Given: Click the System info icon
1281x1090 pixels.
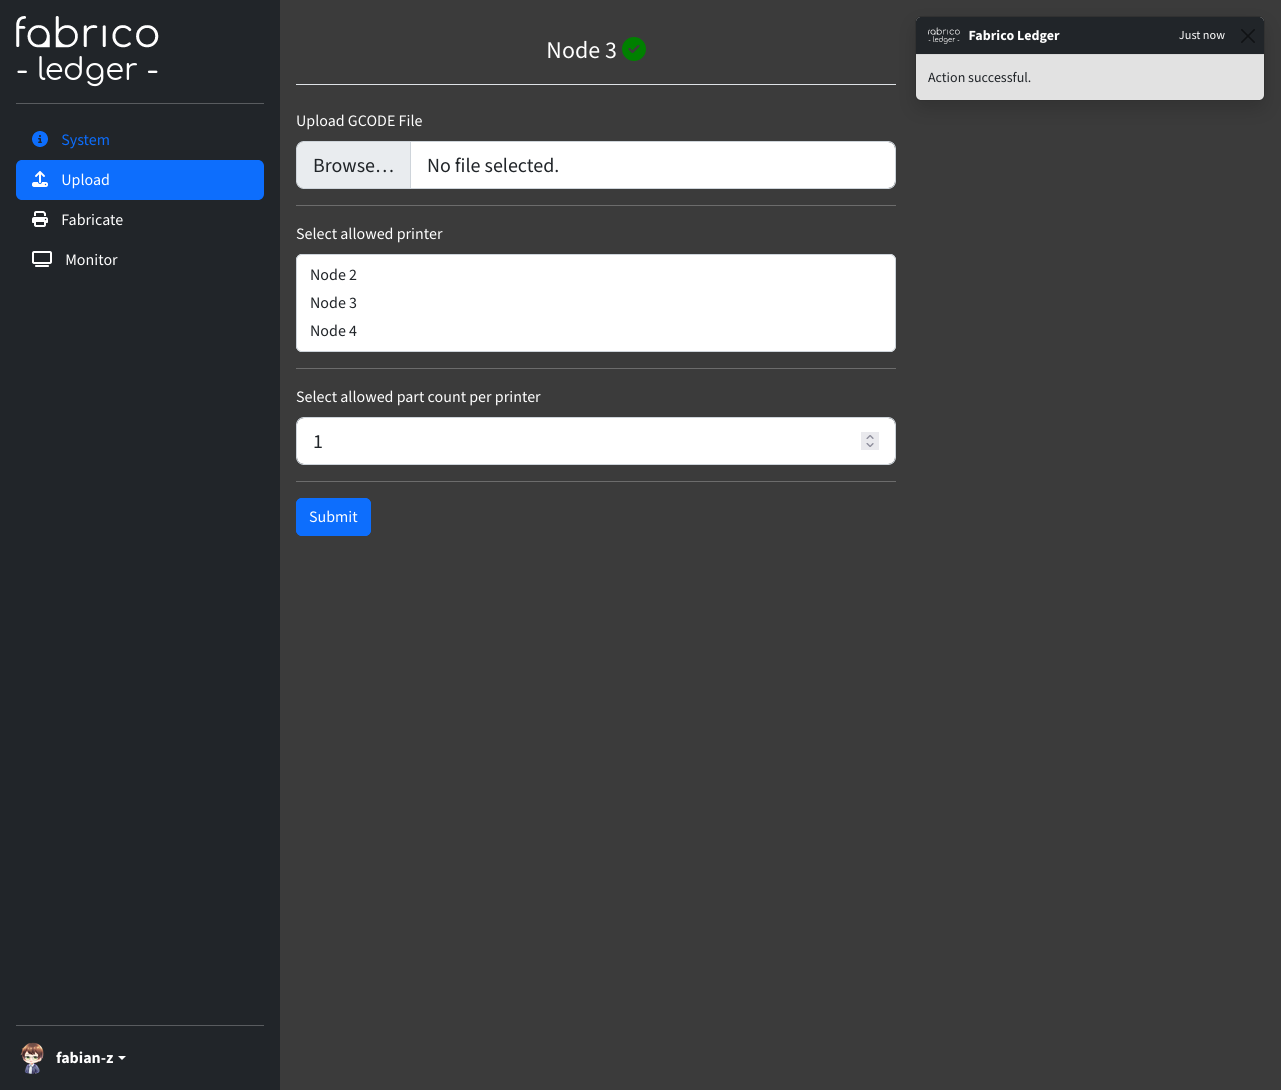Looking at the screenshot, I should point(40,139).
